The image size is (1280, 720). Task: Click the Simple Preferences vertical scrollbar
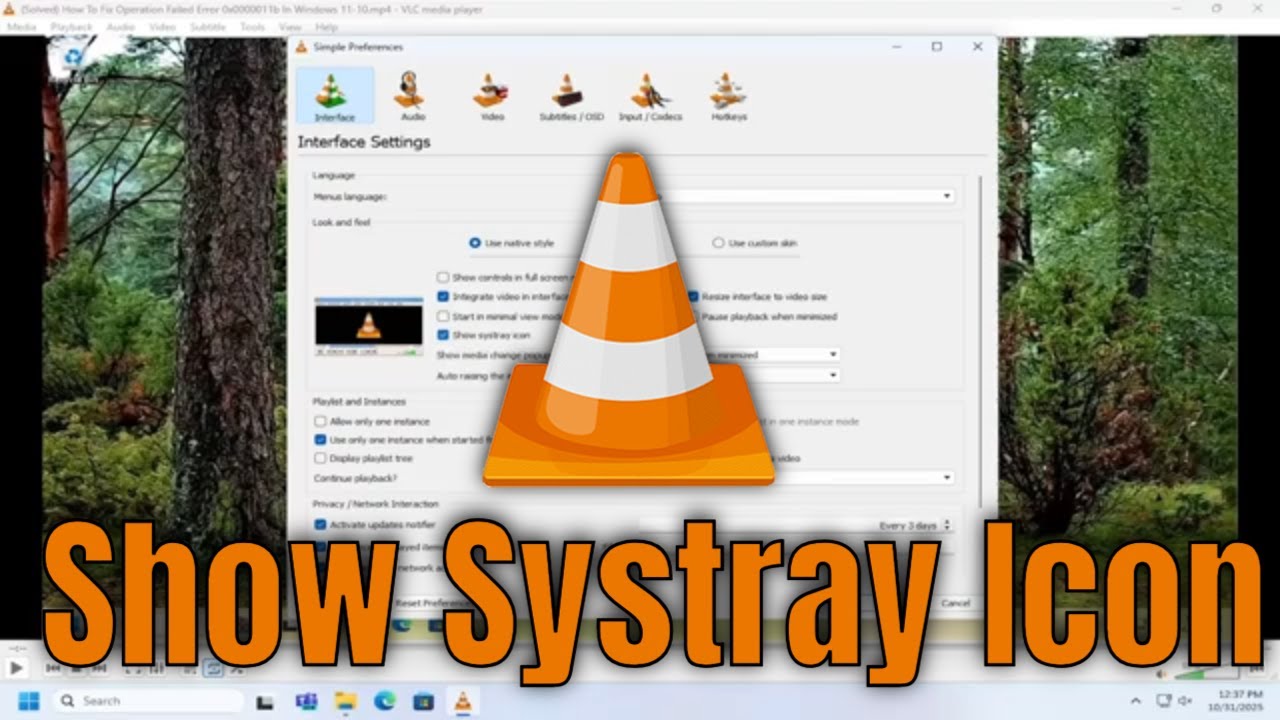(x=980, y=340)
